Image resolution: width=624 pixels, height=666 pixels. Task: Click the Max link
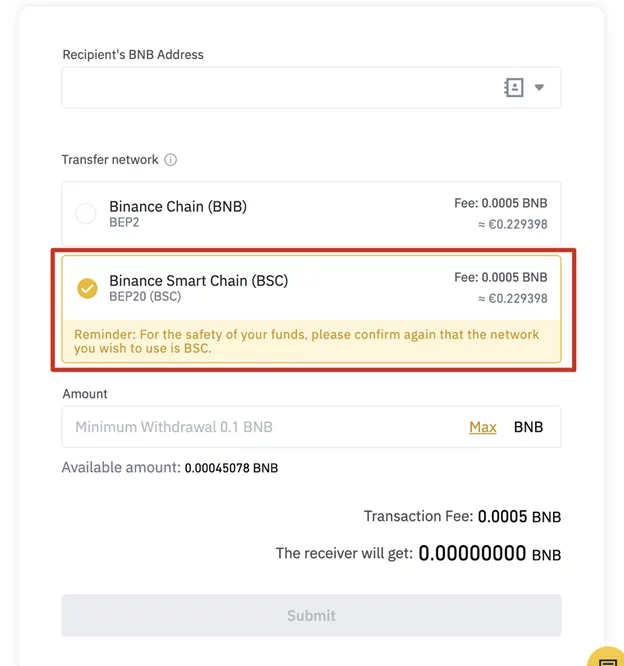tap(483, 427)
